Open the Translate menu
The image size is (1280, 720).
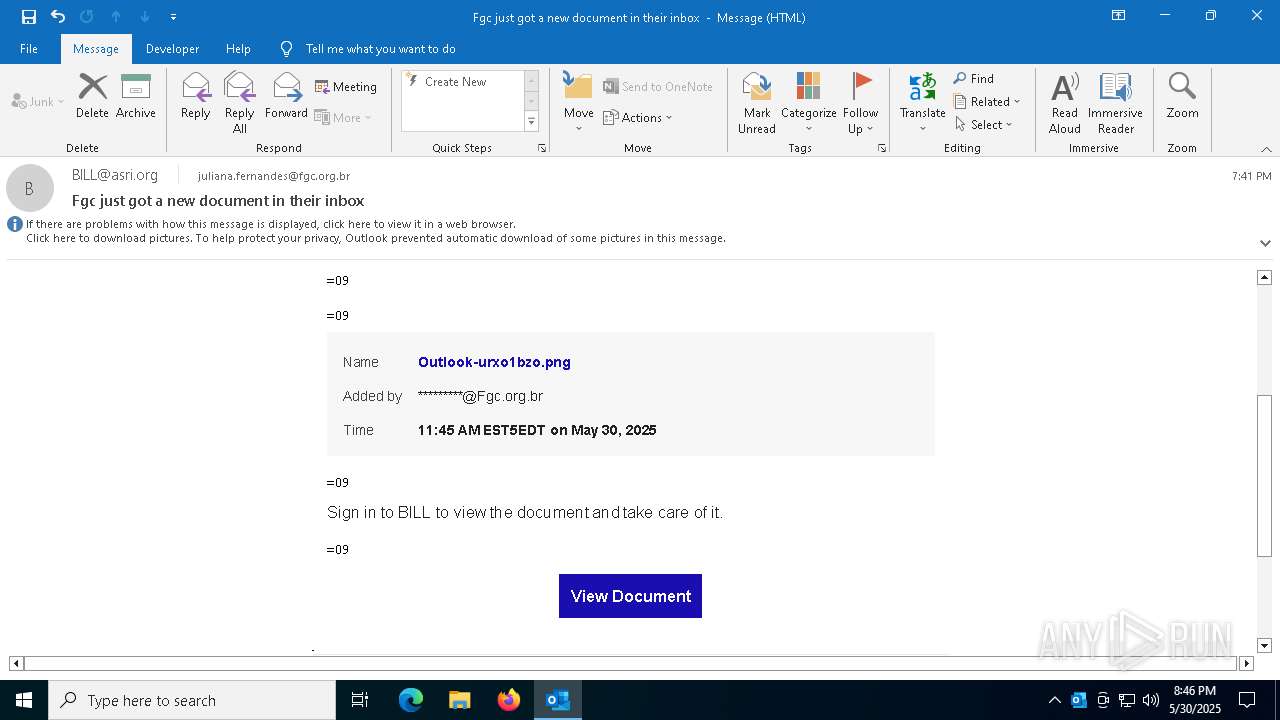point(922,102)
